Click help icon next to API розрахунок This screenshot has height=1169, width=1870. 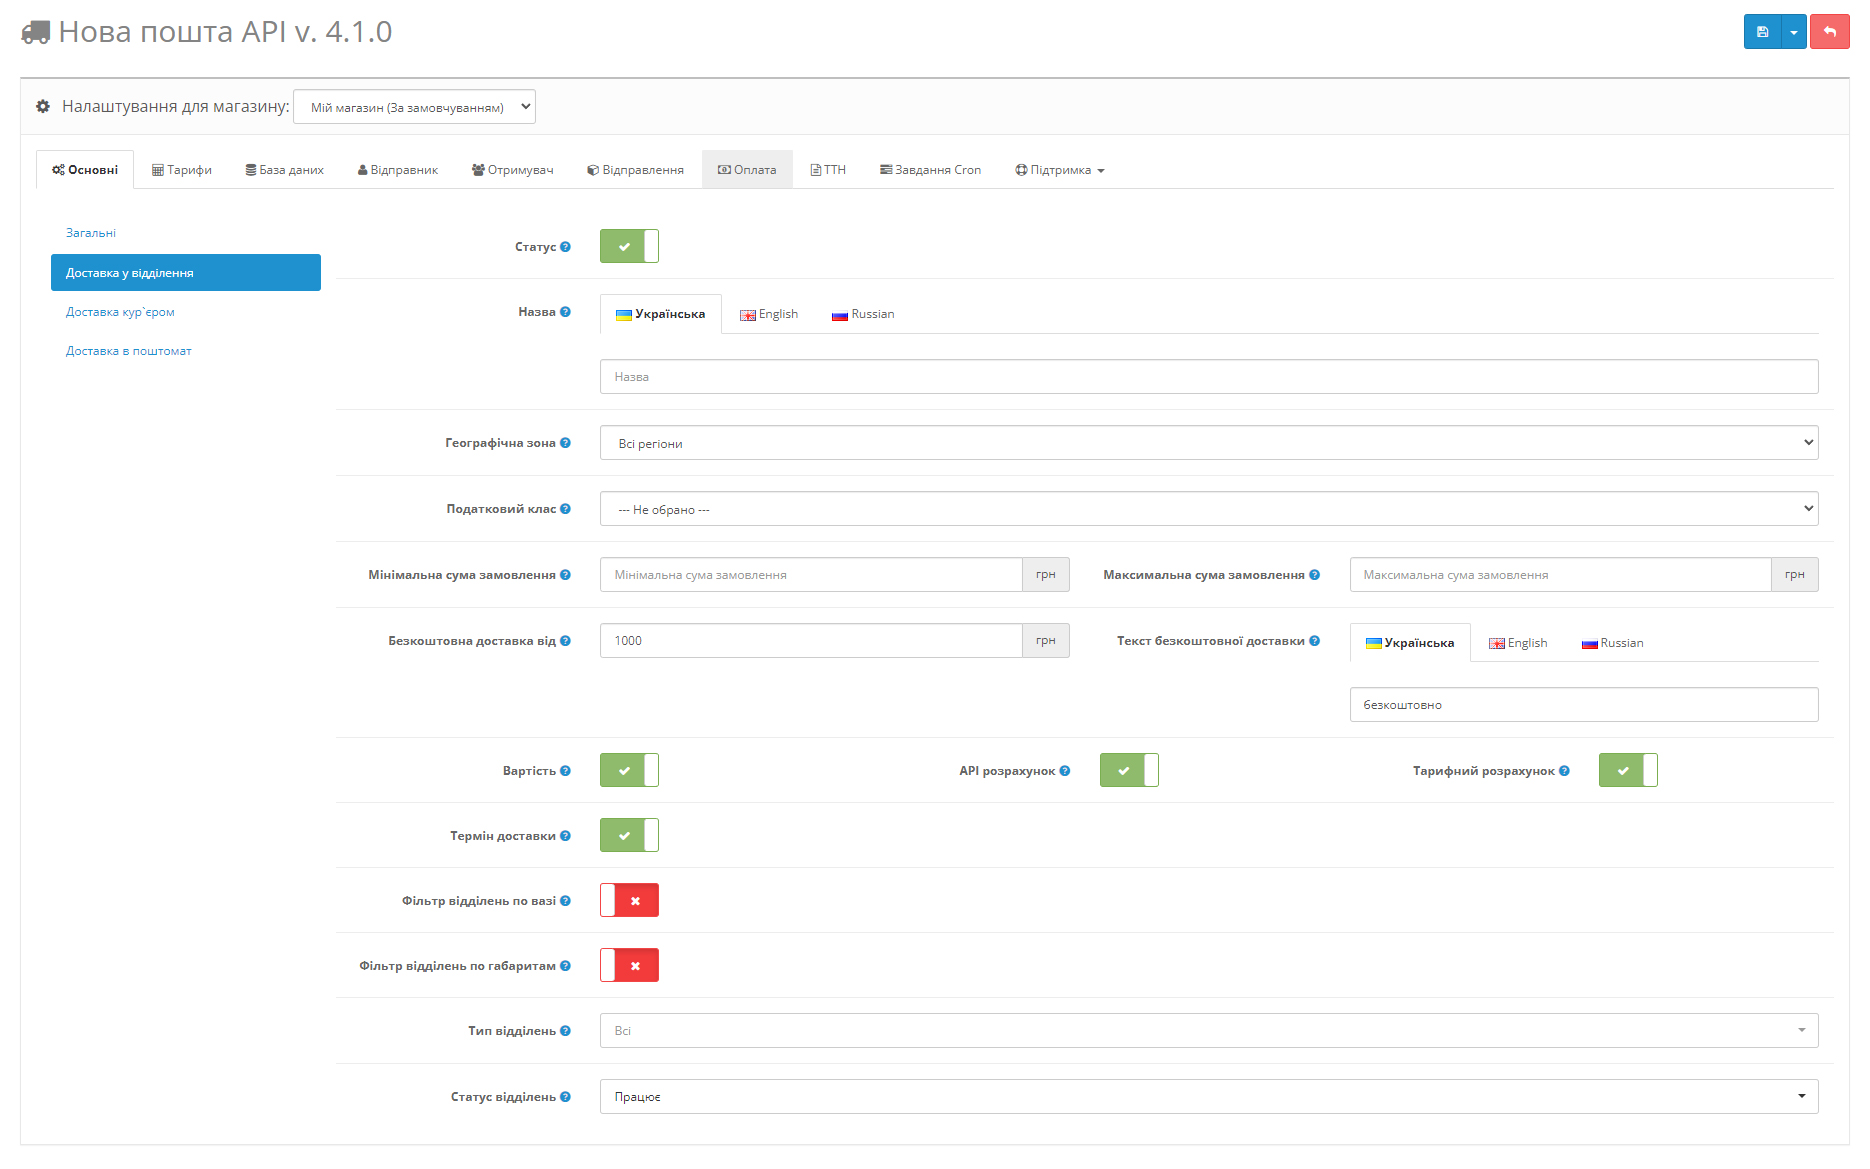point(1065,771)
